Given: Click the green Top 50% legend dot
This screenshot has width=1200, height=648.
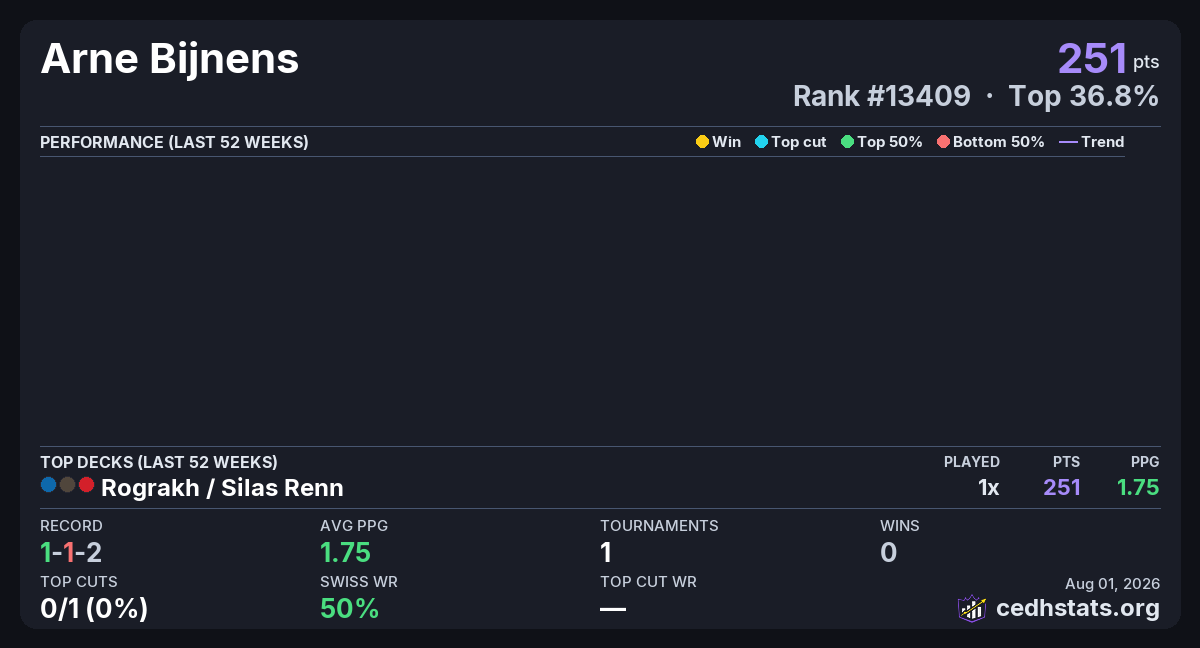Looking at the screenshot, I should (x=847, y=142).
